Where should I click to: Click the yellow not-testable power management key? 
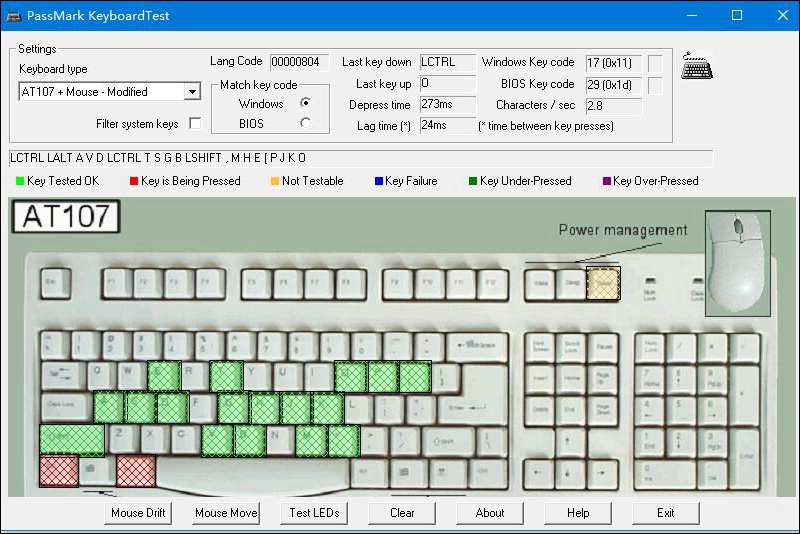coord(603,283)
